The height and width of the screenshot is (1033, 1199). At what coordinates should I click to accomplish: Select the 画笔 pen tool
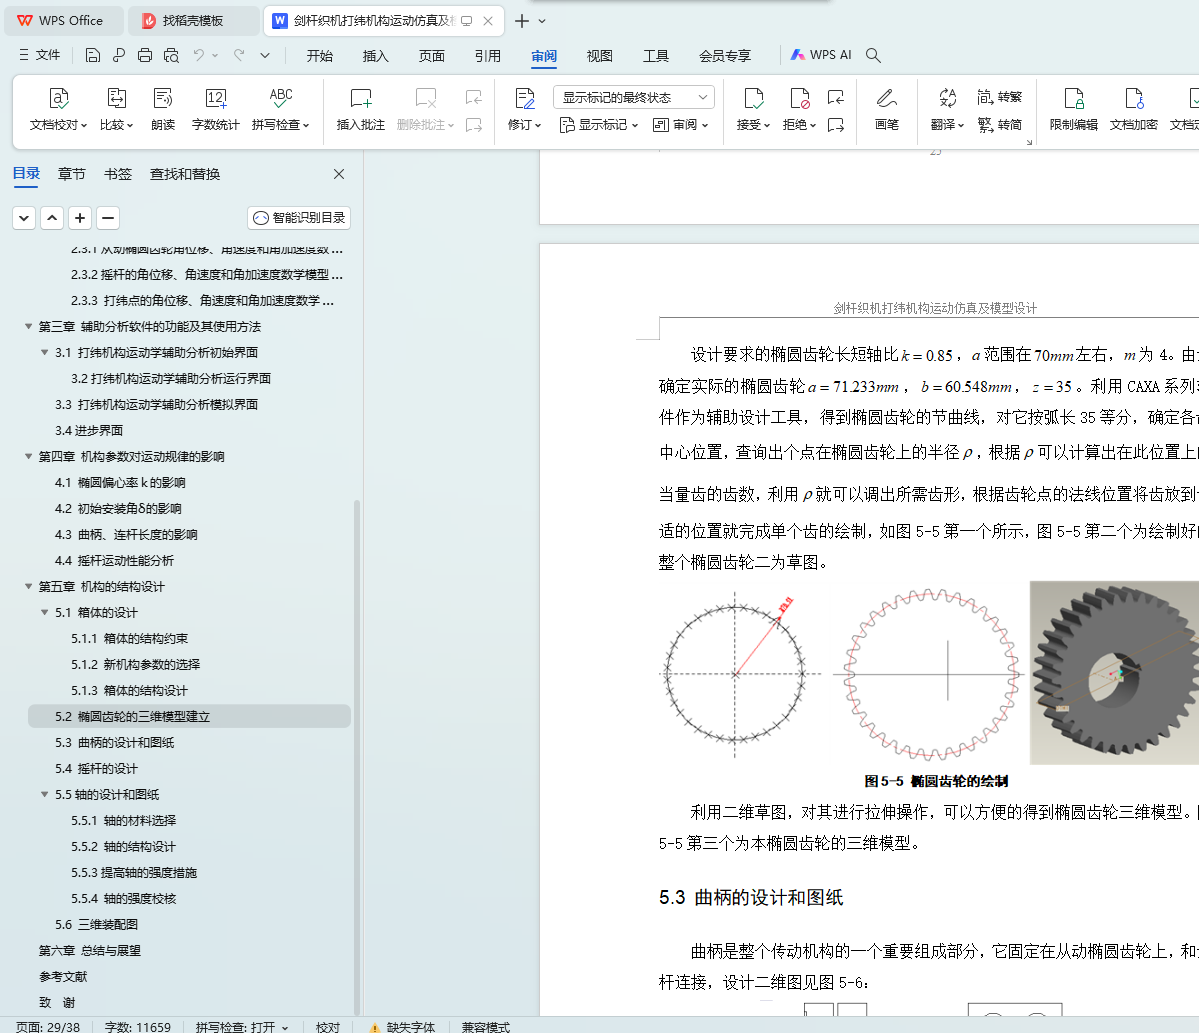886,109
